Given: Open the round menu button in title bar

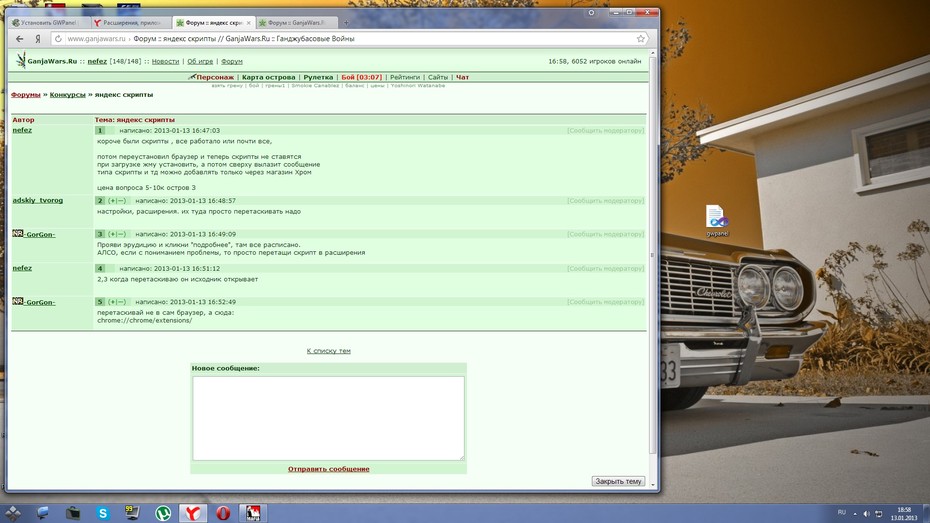Looking at the screenshot, I should 591,12.
